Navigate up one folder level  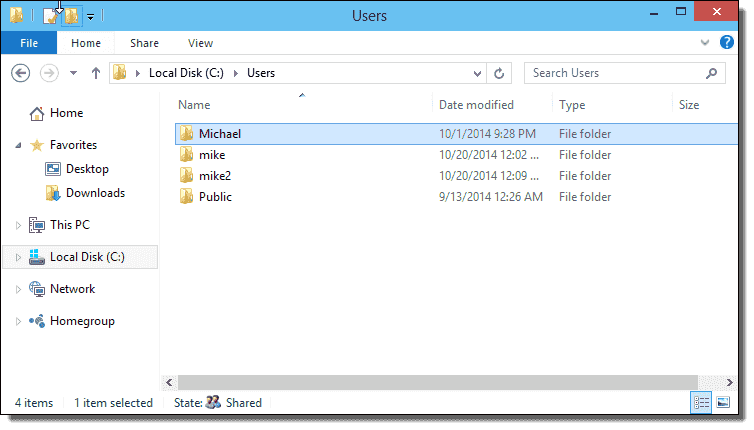[x=96, y=73]
